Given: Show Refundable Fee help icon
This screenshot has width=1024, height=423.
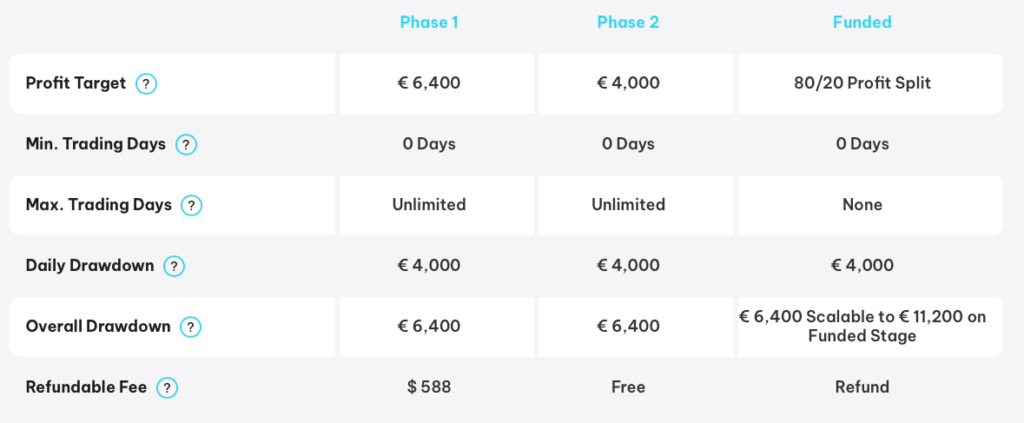Looking at the screenshot, I should (x=167, y=388).
